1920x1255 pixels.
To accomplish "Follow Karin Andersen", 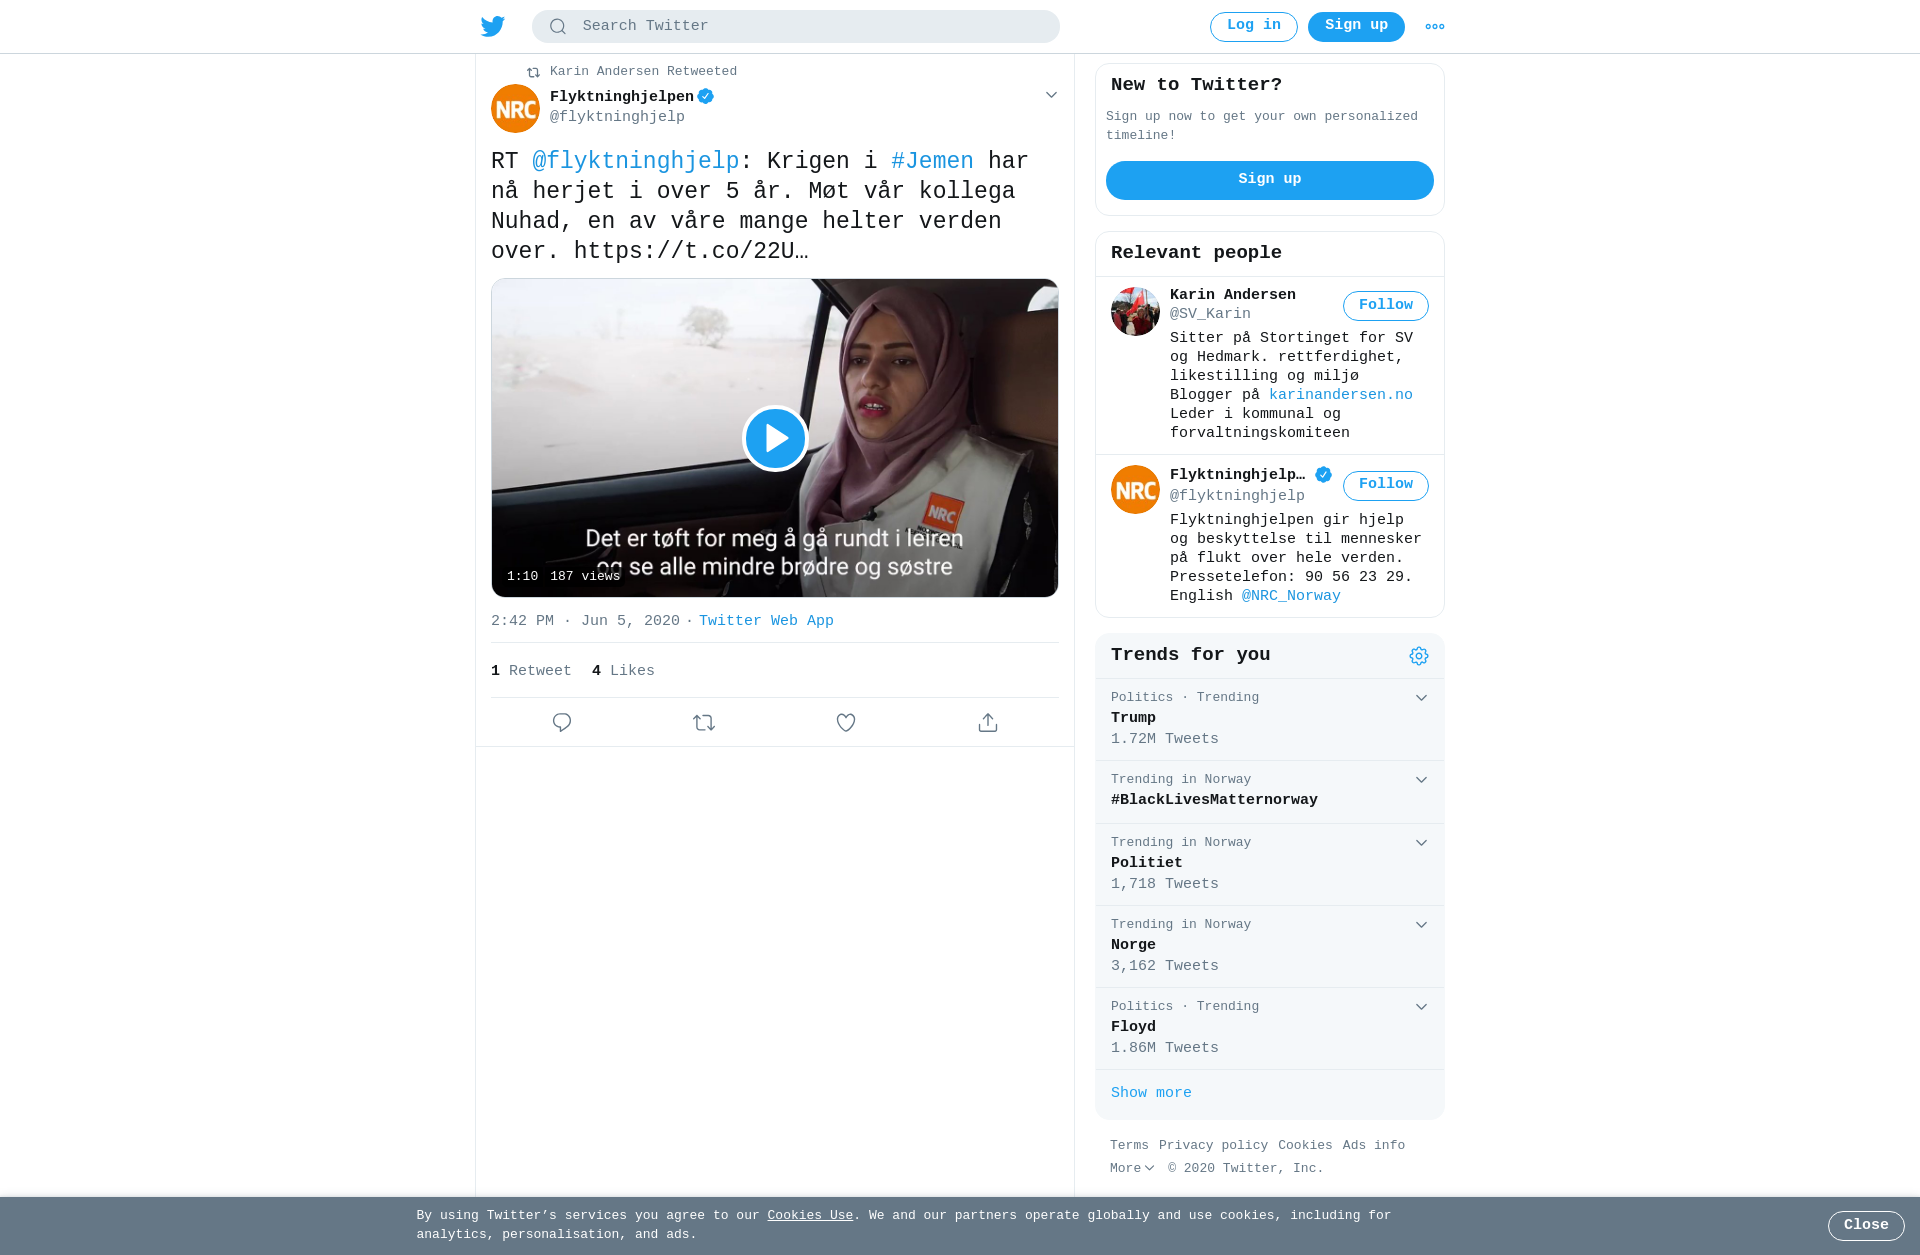I will click(1385, 306).
